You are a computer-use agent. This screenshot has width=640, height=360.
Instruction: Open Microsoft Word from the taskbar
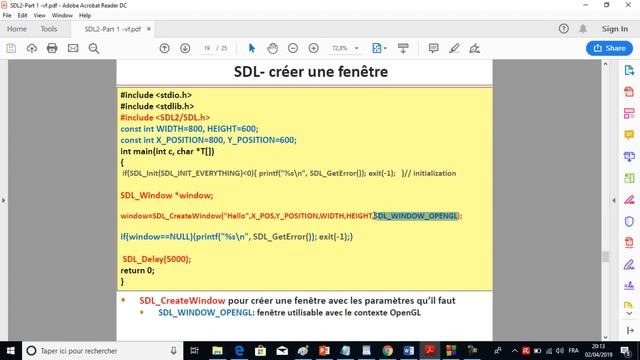click(409, 351)
